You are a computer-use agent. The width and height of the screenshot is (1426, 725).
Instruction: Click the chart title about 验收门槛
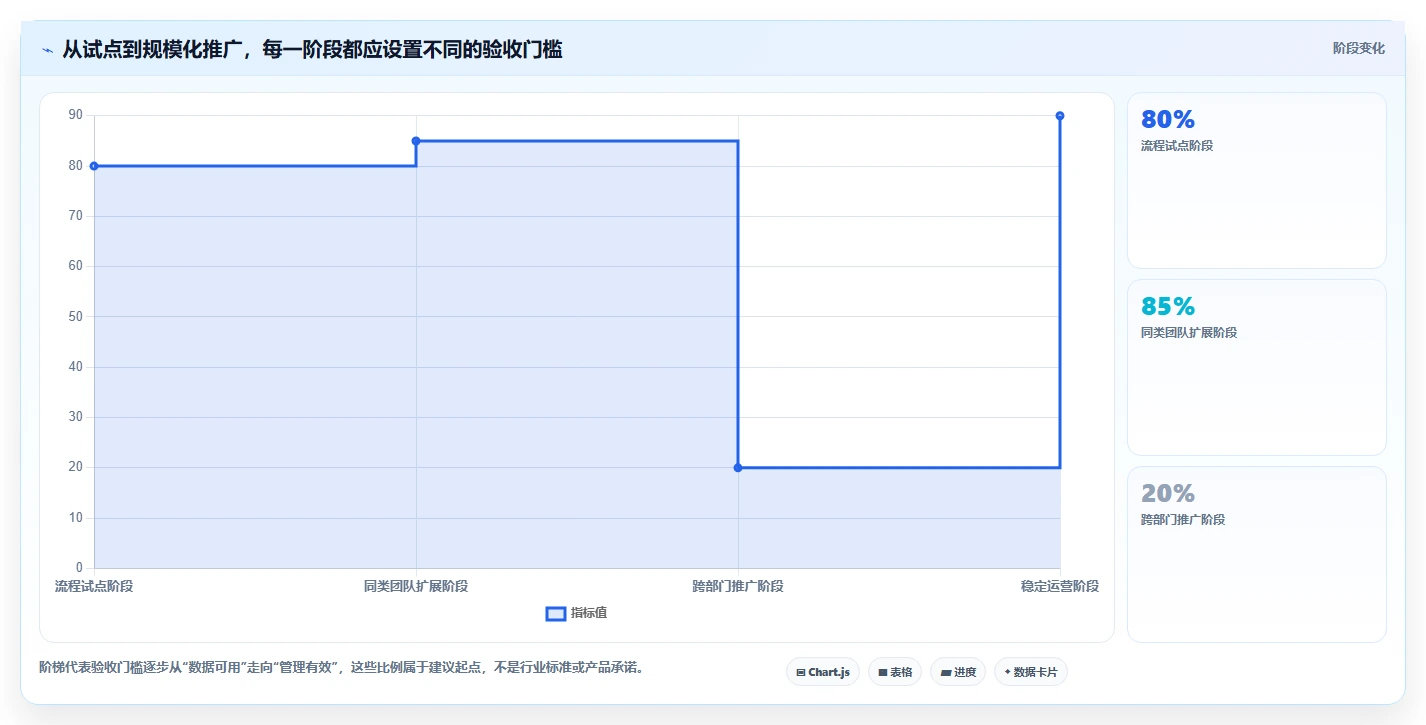pyautogui.click(x=312, y=49)
